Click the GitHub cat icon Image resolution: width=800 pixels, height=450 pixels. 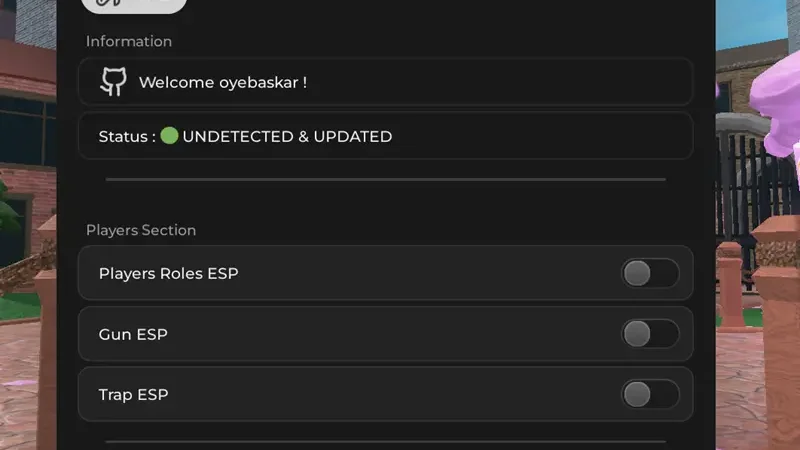tap(113, 82)
